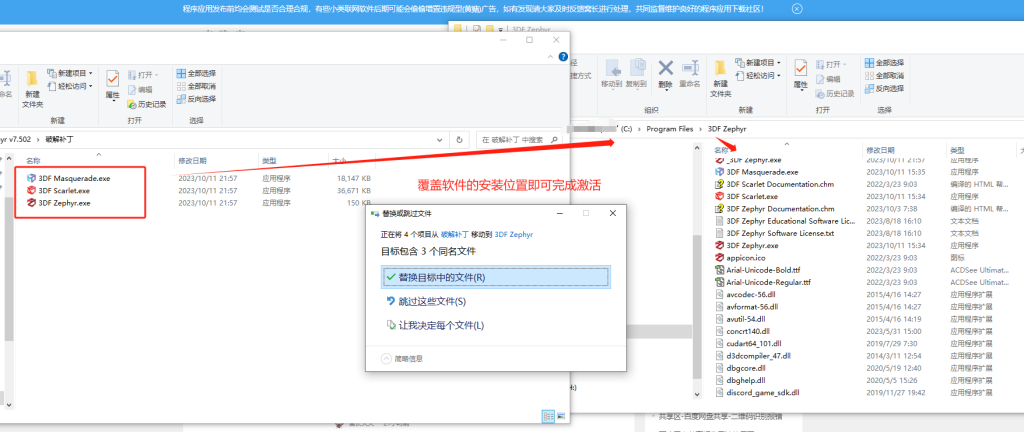1024x432 pixels.
Task: Click 反向选择 in 3DF Zephyr window ribbon
Action: tap(884, 89)
